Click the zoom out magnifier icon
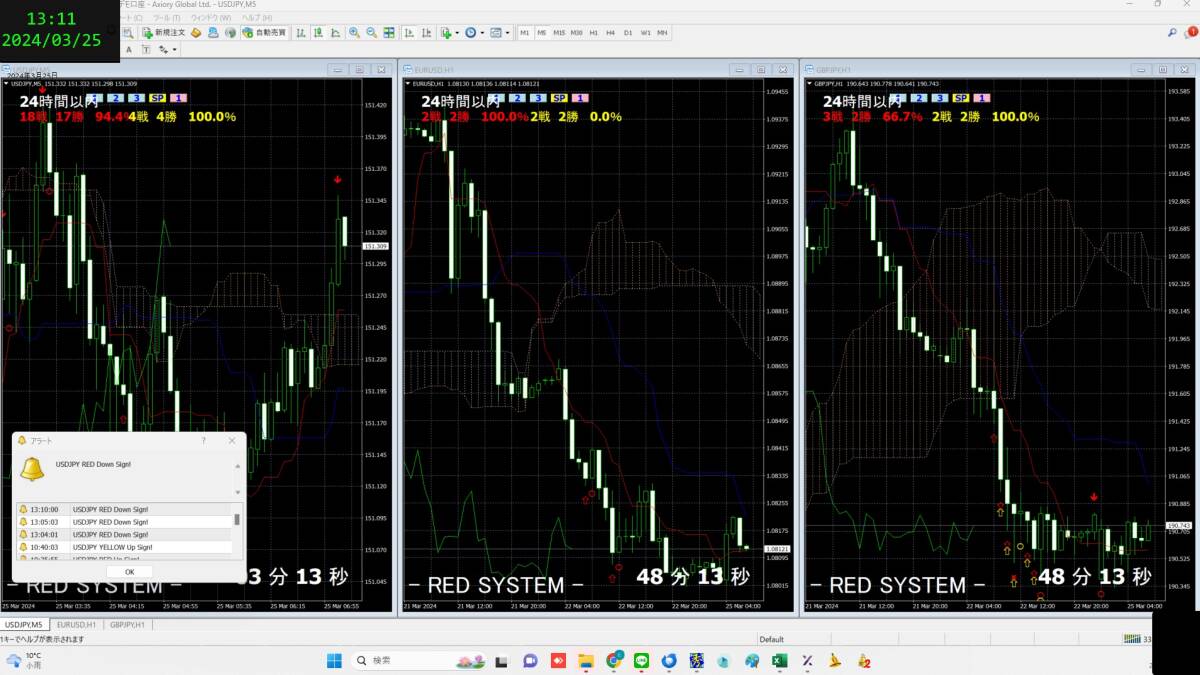The width and height of the screenshot is (1200, 675). point(371,33)
